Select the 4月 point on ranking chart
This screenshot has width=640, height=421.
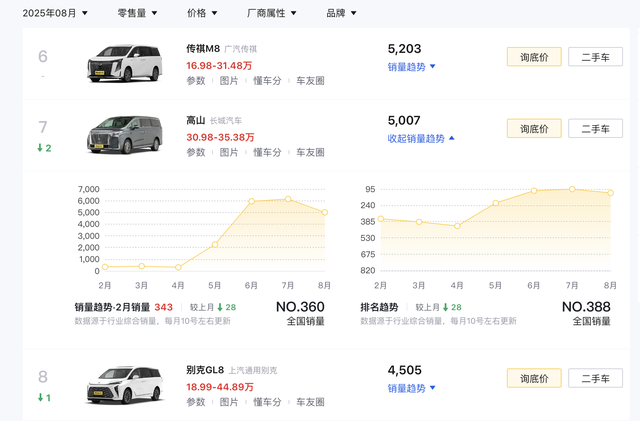[457, 226]
